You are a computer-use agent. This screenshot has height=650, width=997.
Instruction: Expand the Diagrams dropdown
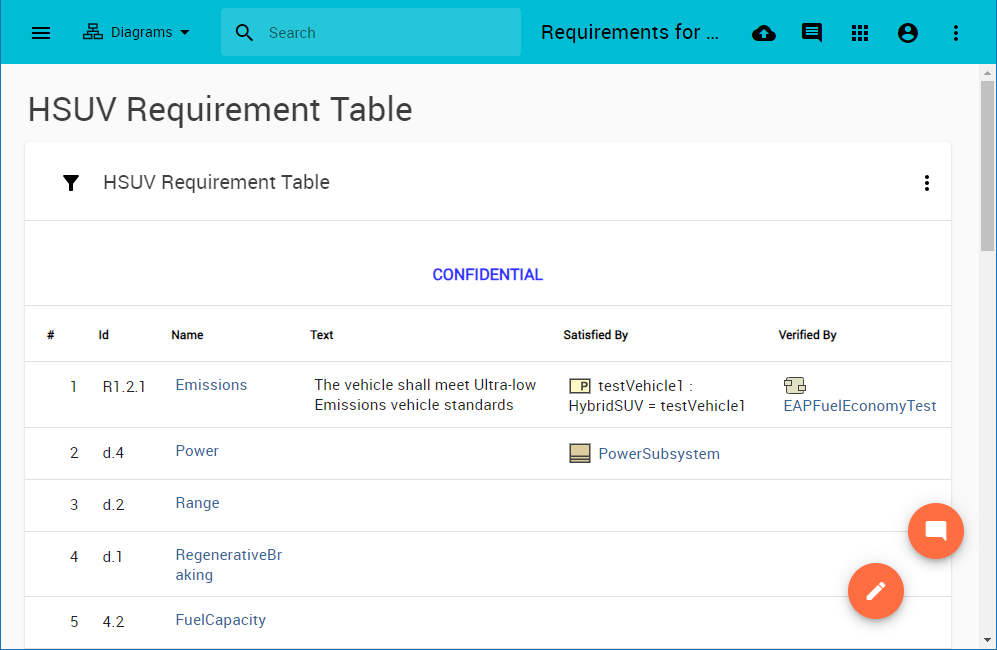[x=136, y=33]
